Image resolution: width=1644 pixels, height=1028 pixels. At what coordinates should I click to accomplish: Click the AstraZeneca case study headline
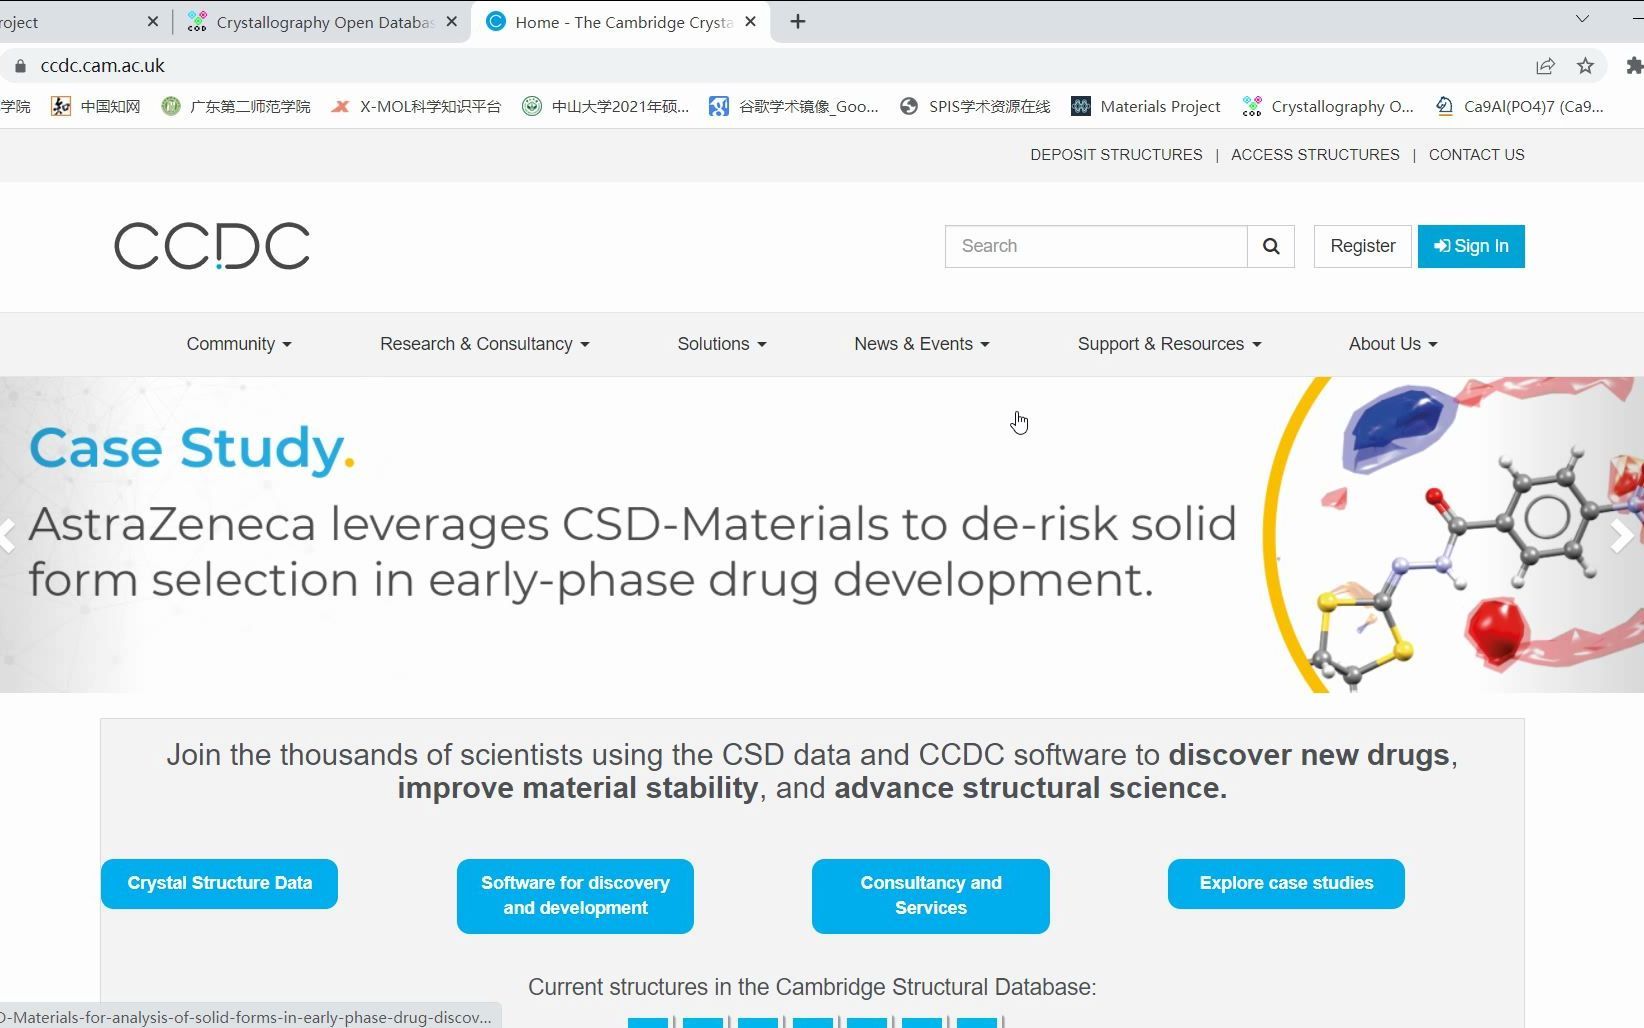[632, 552]
